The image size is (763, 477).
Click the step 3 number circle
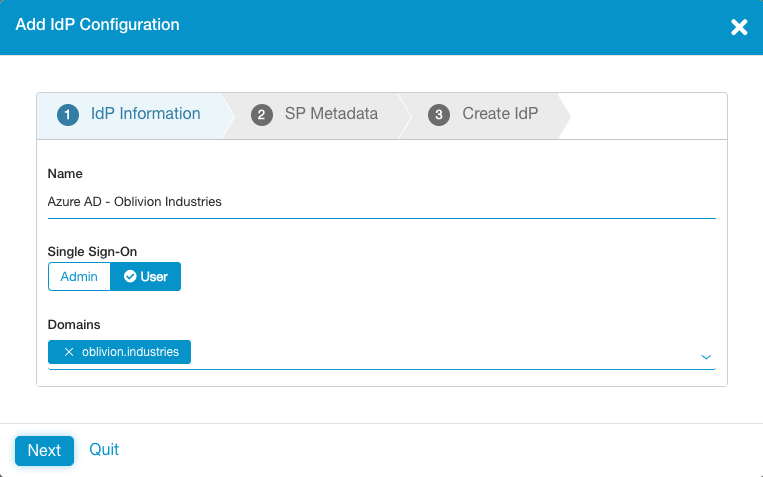(x=439, y=115)
